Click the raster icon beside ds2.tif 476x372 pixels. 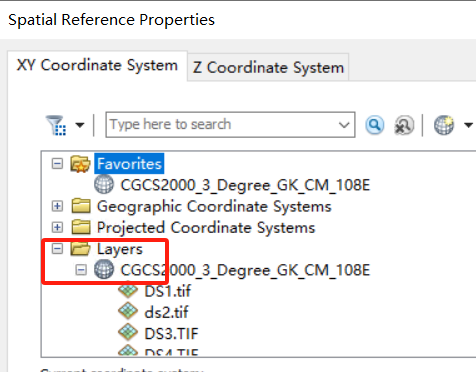[128, 311]
